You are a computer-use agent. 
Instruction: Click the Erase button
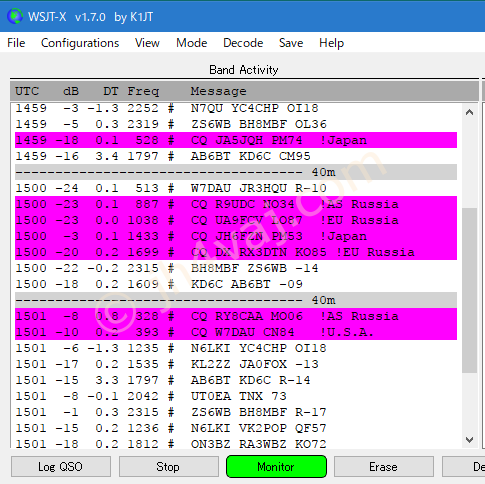click(x=384, y=467)
